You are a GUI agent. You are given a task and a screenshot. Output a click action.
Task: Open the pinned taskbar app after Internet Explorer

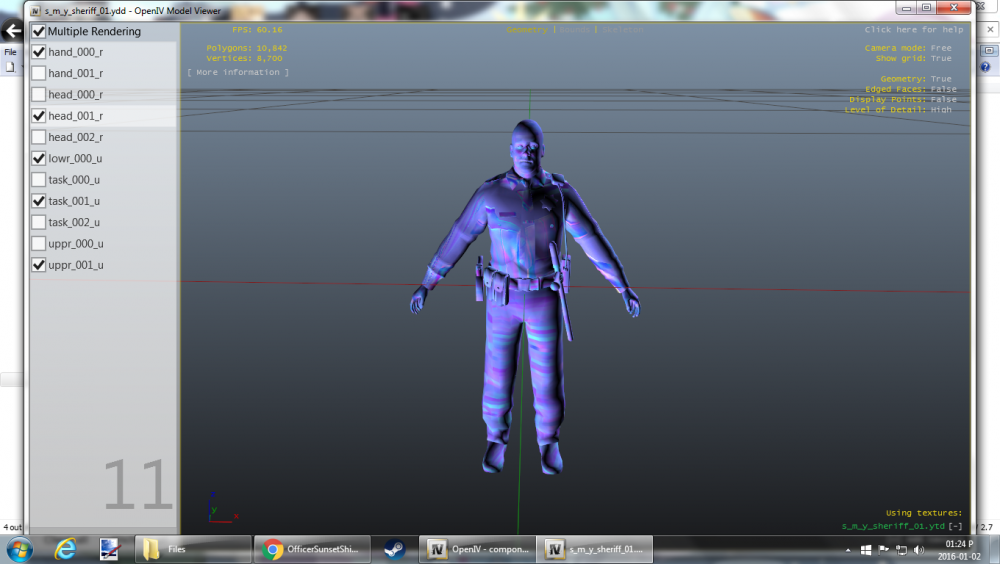click(x=110, y=549)
